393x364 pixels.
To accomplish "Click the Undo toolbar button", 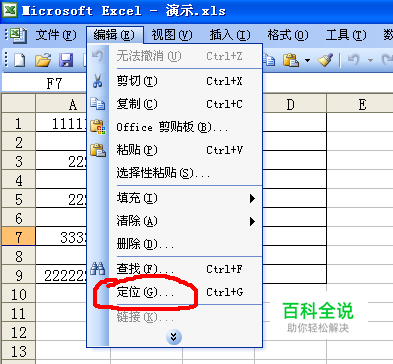I will click(354, 60).
